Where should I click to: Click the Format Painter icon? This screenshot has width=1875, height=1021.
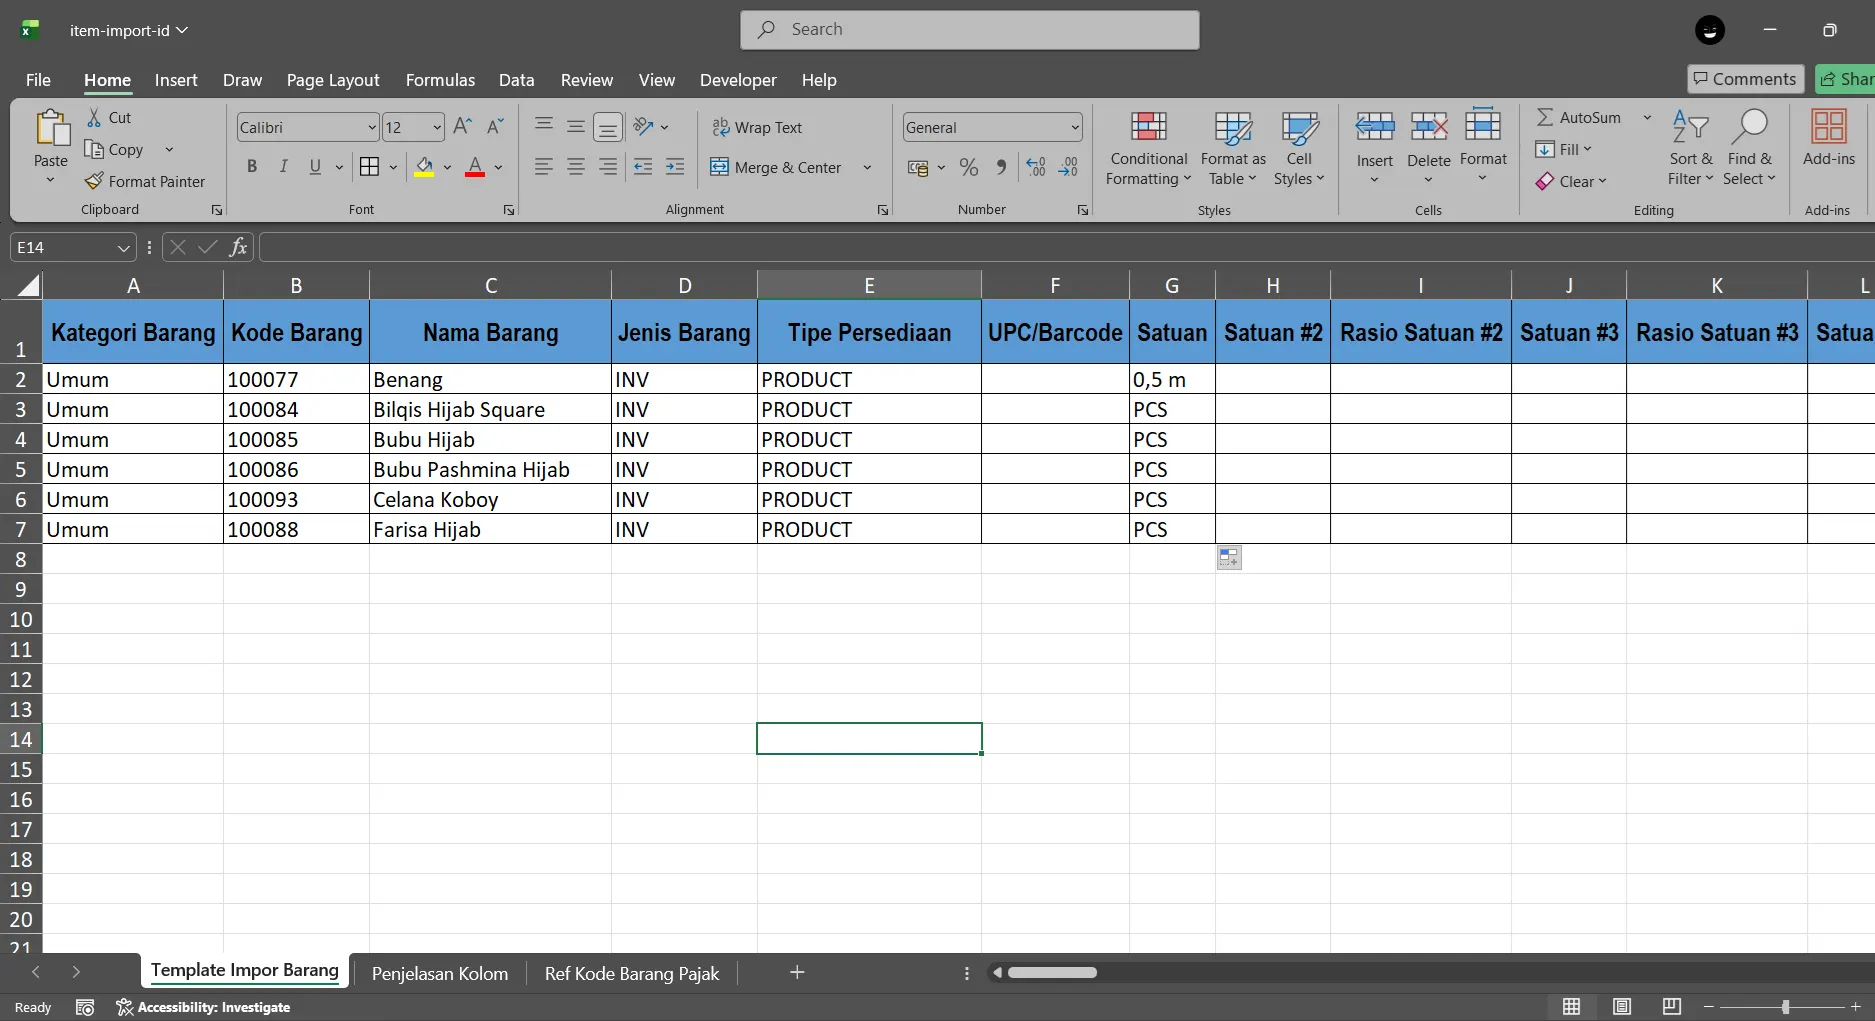(x=94, y=181)
